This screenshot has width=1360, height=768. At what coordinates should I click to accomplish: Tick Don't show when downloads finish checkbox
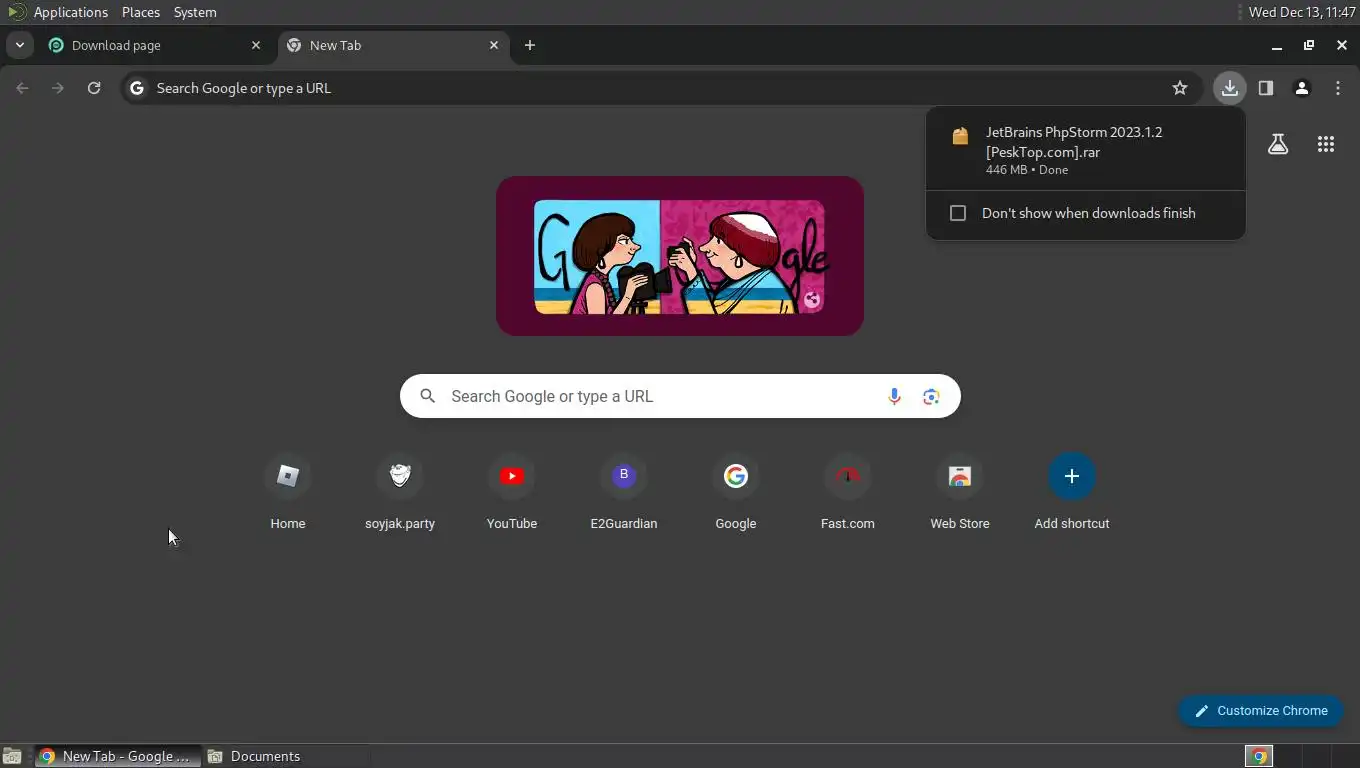[958, 213]
